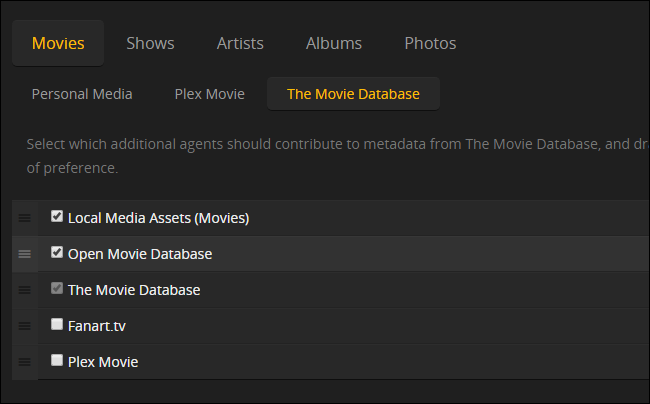Uncheck Open Movie Database checkbox
Image resolution: width=650 pixels, height=404 pixels.
coord(57,252)
